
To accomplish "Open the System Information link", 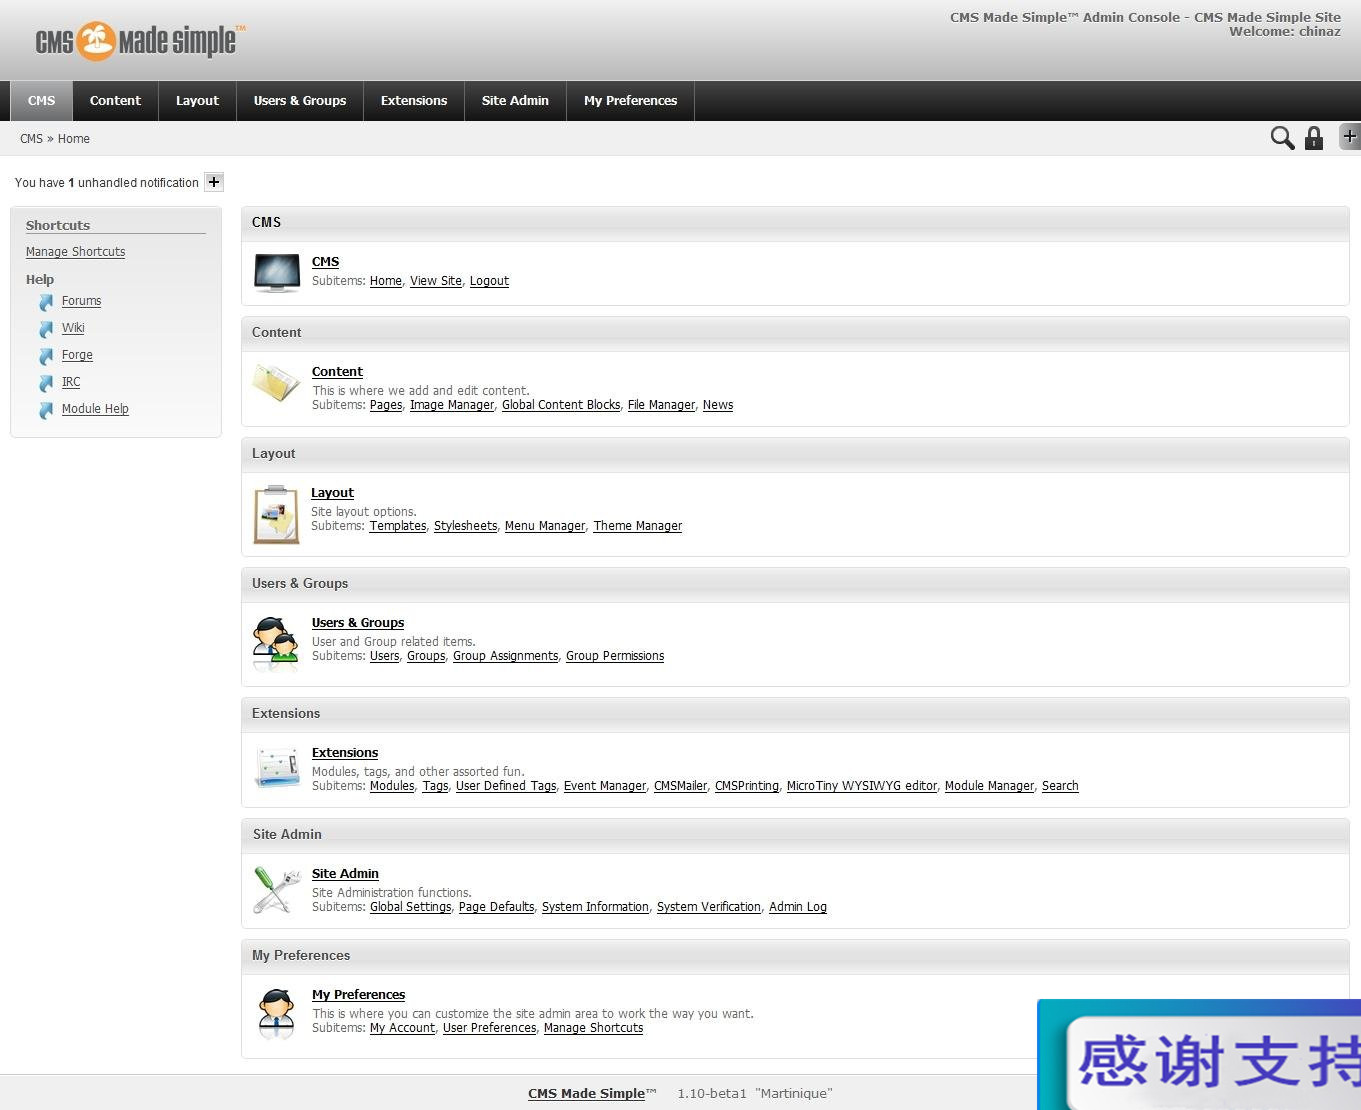I will point(596,907).
